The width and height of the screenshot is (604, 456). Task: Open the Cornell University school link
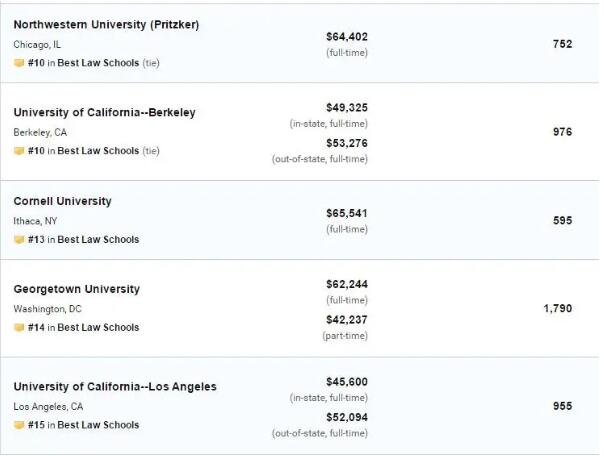pyautogui.click(x=62, y=201)
